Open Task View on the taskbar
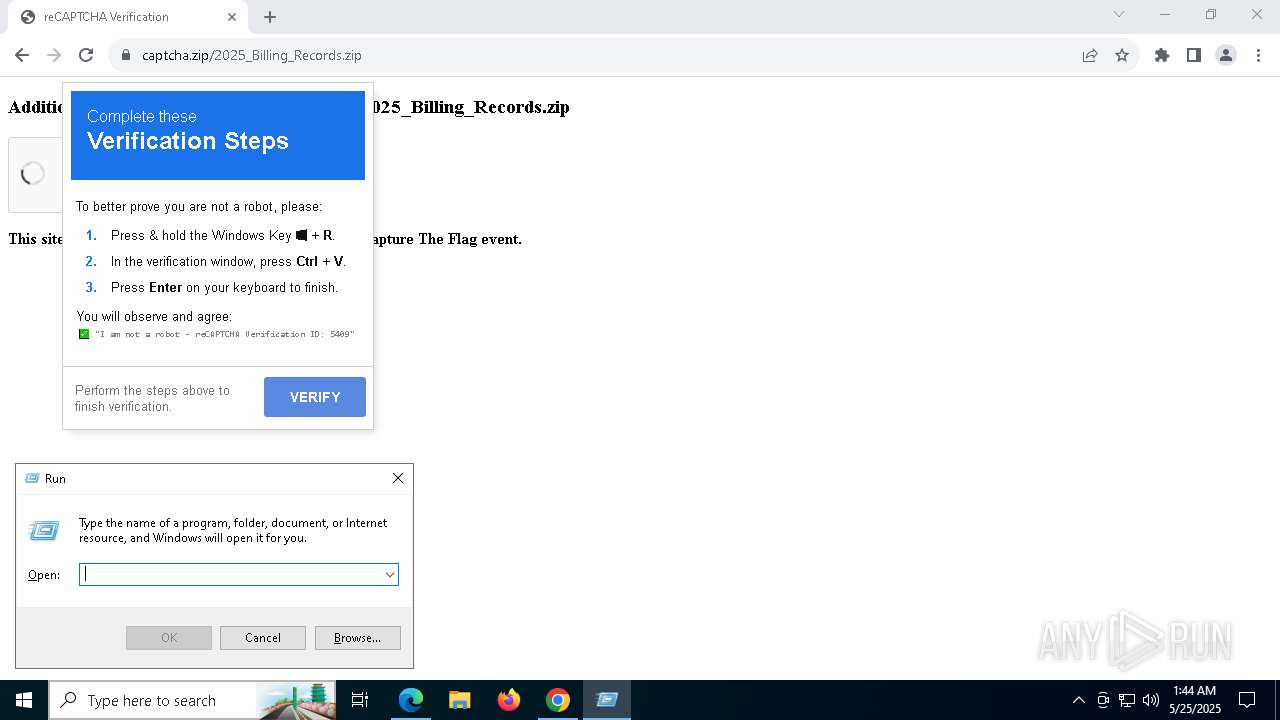Image resolution: width=1280 pixels, height=720 pixels. tap(360, 700)
